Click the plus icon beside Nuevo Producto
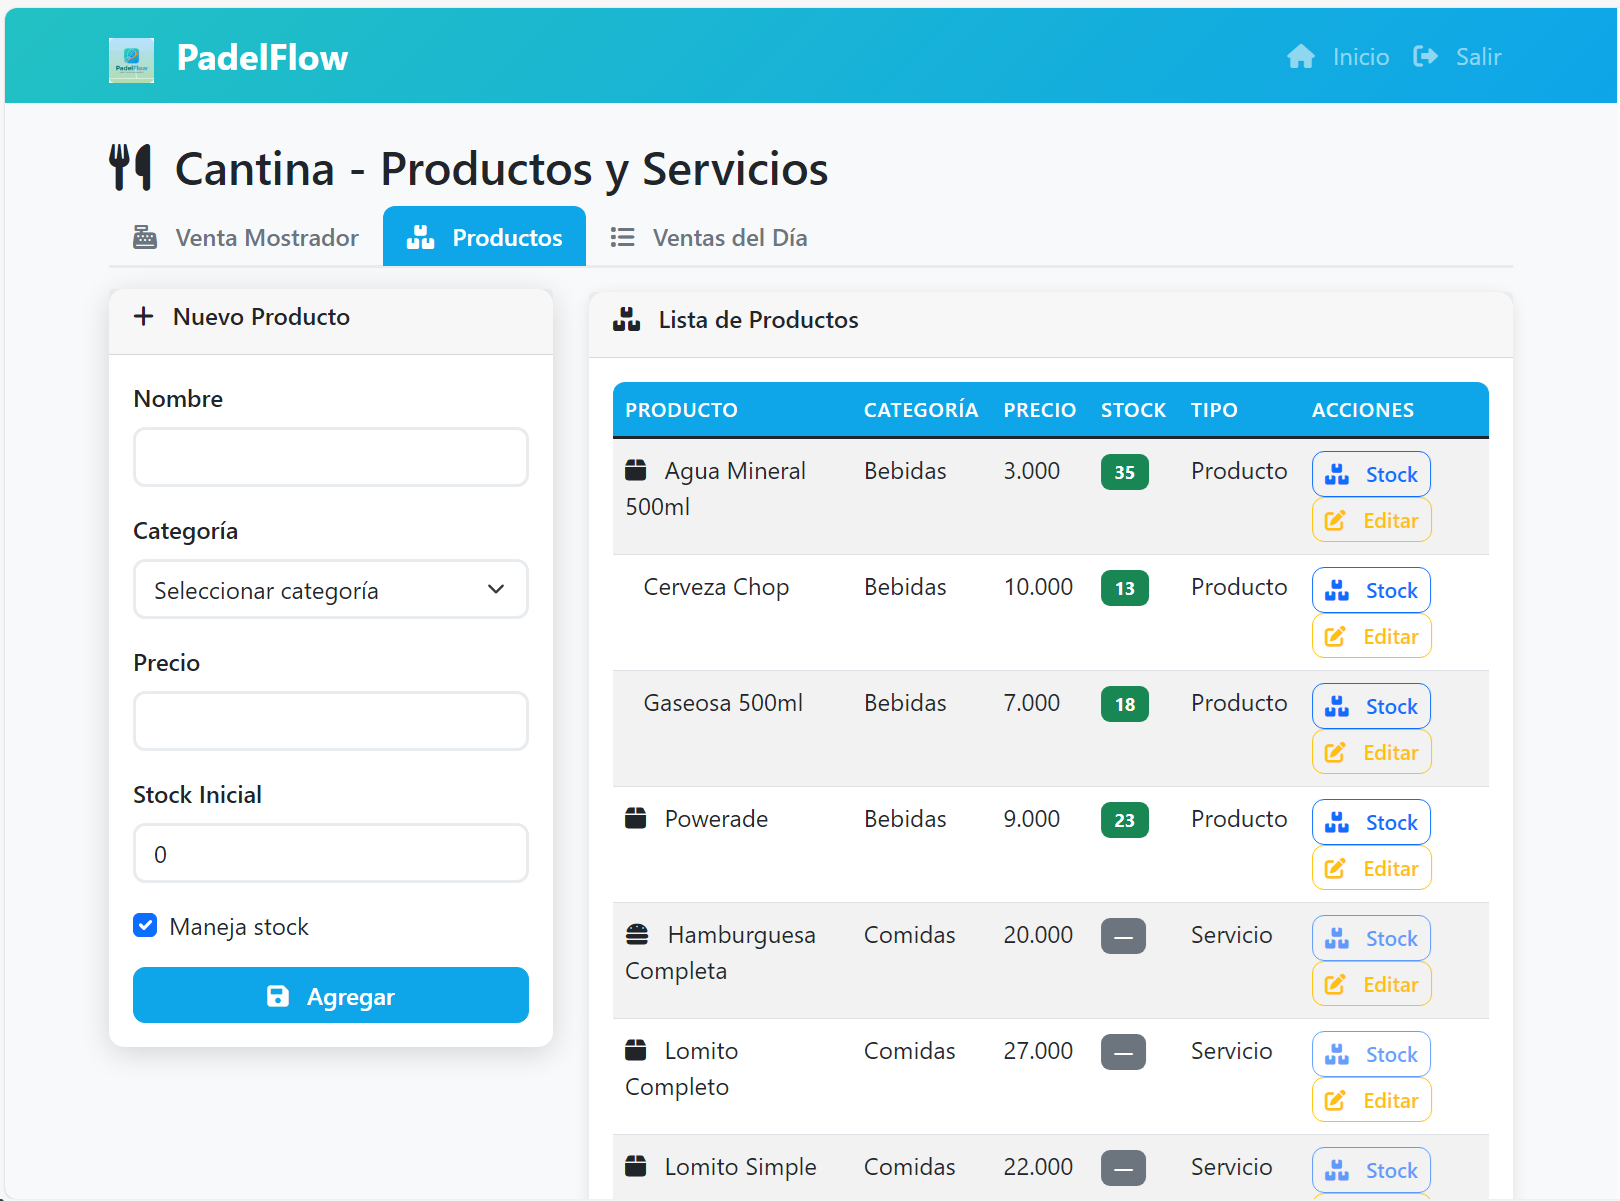 (x=144, y=317)
